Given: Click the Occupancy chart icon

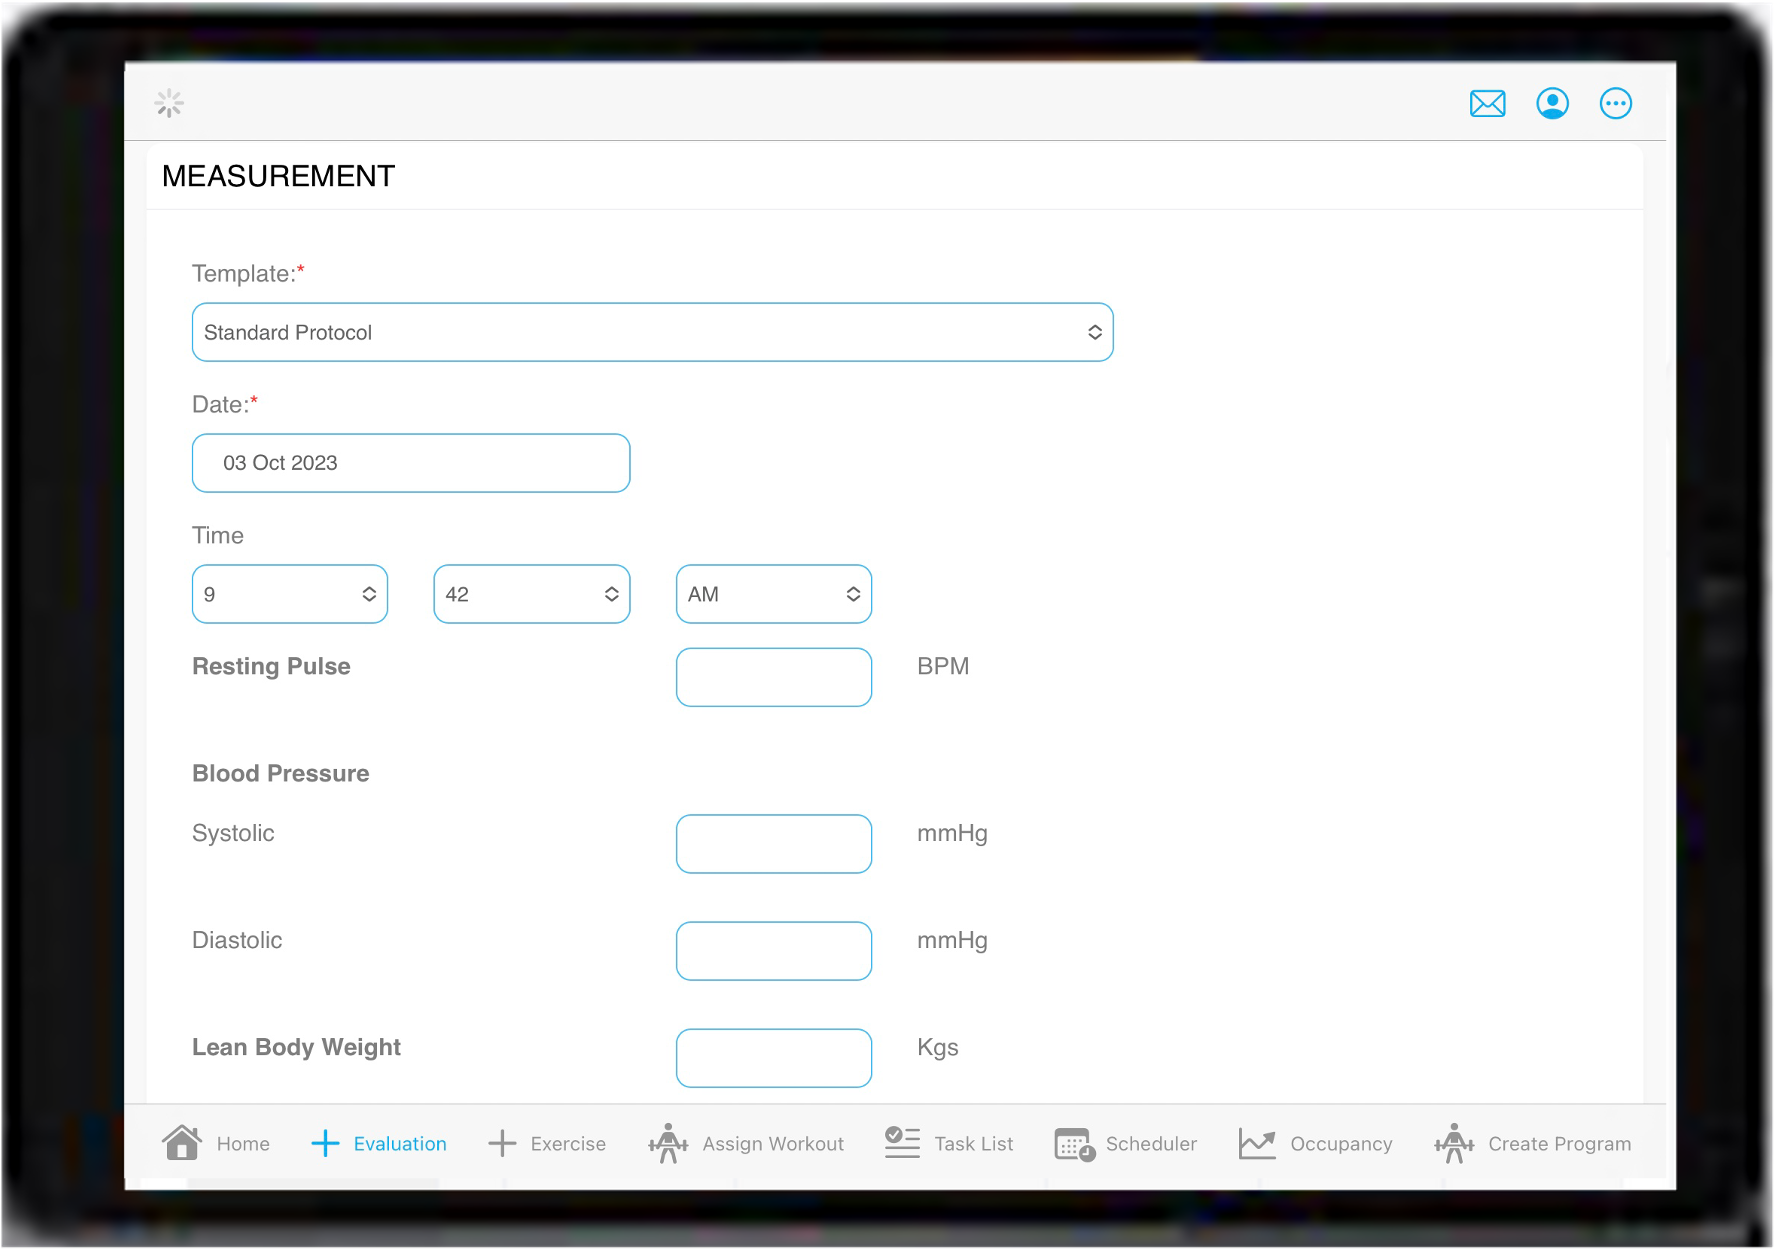Looking at the screenshot, I should click(x=1257, y=1143).
